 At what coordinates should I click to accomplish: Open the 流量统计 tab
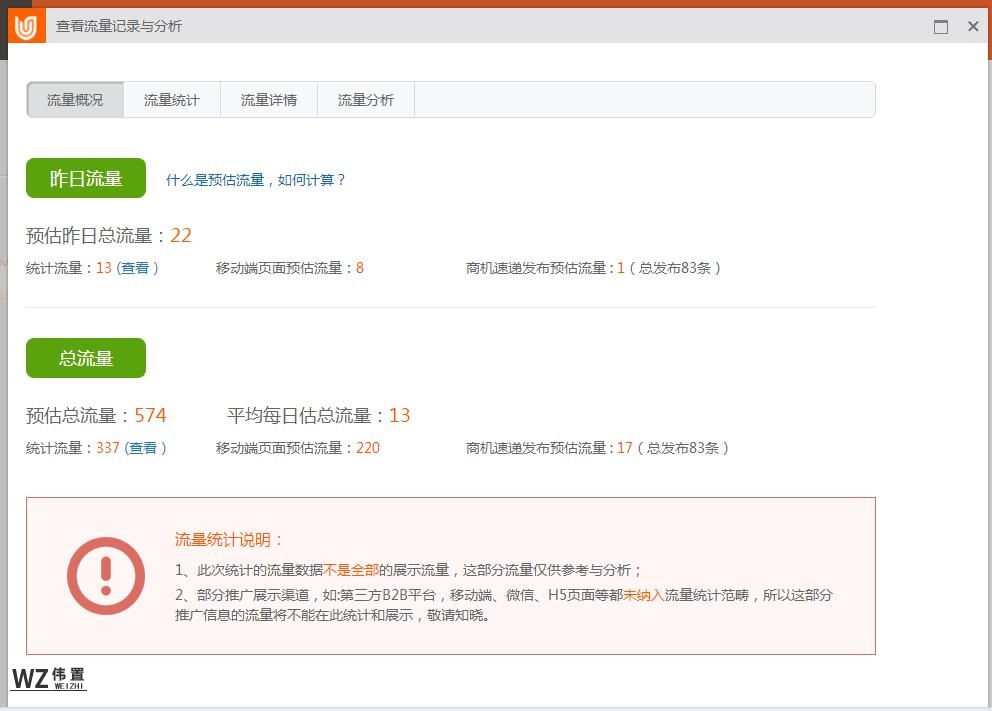172,100
